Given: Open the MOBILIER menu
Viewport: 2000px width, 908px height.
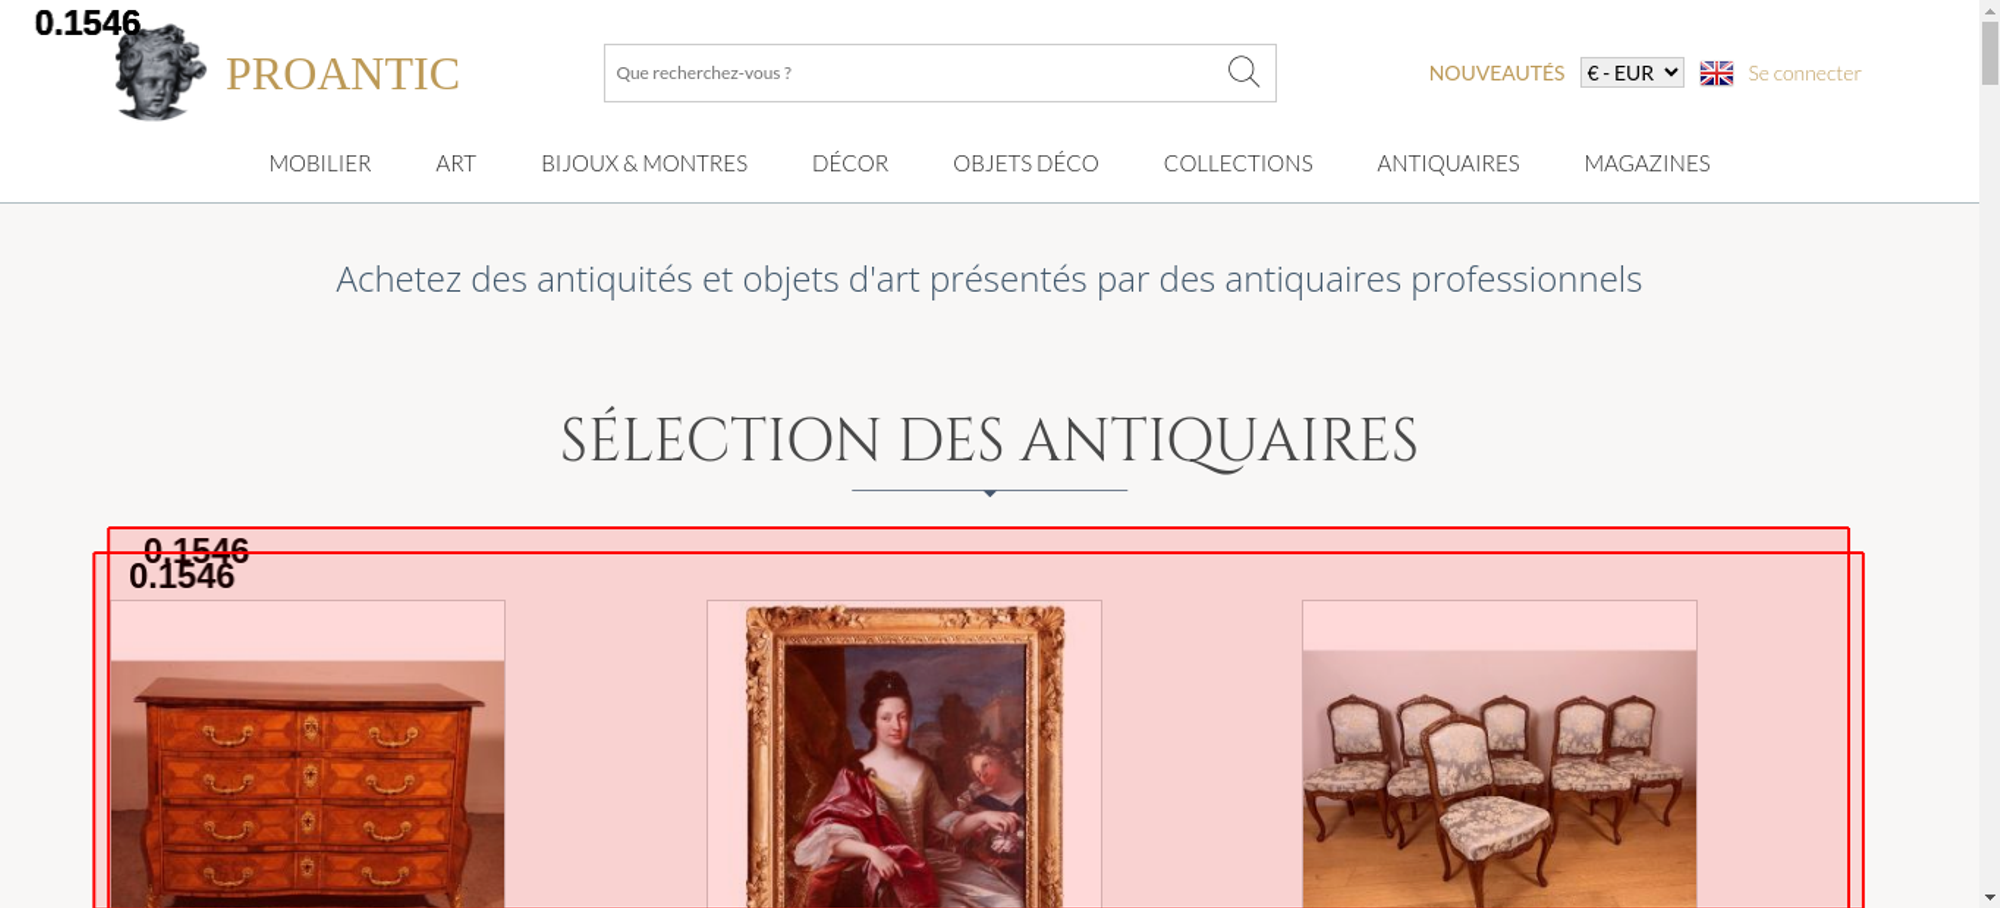Looking at the screenshot, I should click(x=320, y=163).
